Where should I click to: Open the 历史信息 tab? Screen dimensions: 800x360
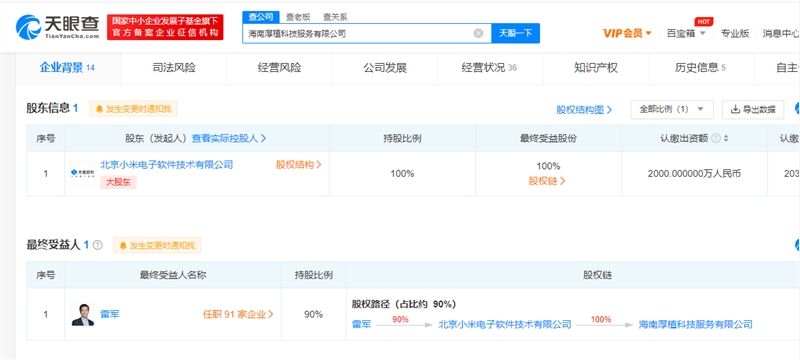tap(701, 68)
